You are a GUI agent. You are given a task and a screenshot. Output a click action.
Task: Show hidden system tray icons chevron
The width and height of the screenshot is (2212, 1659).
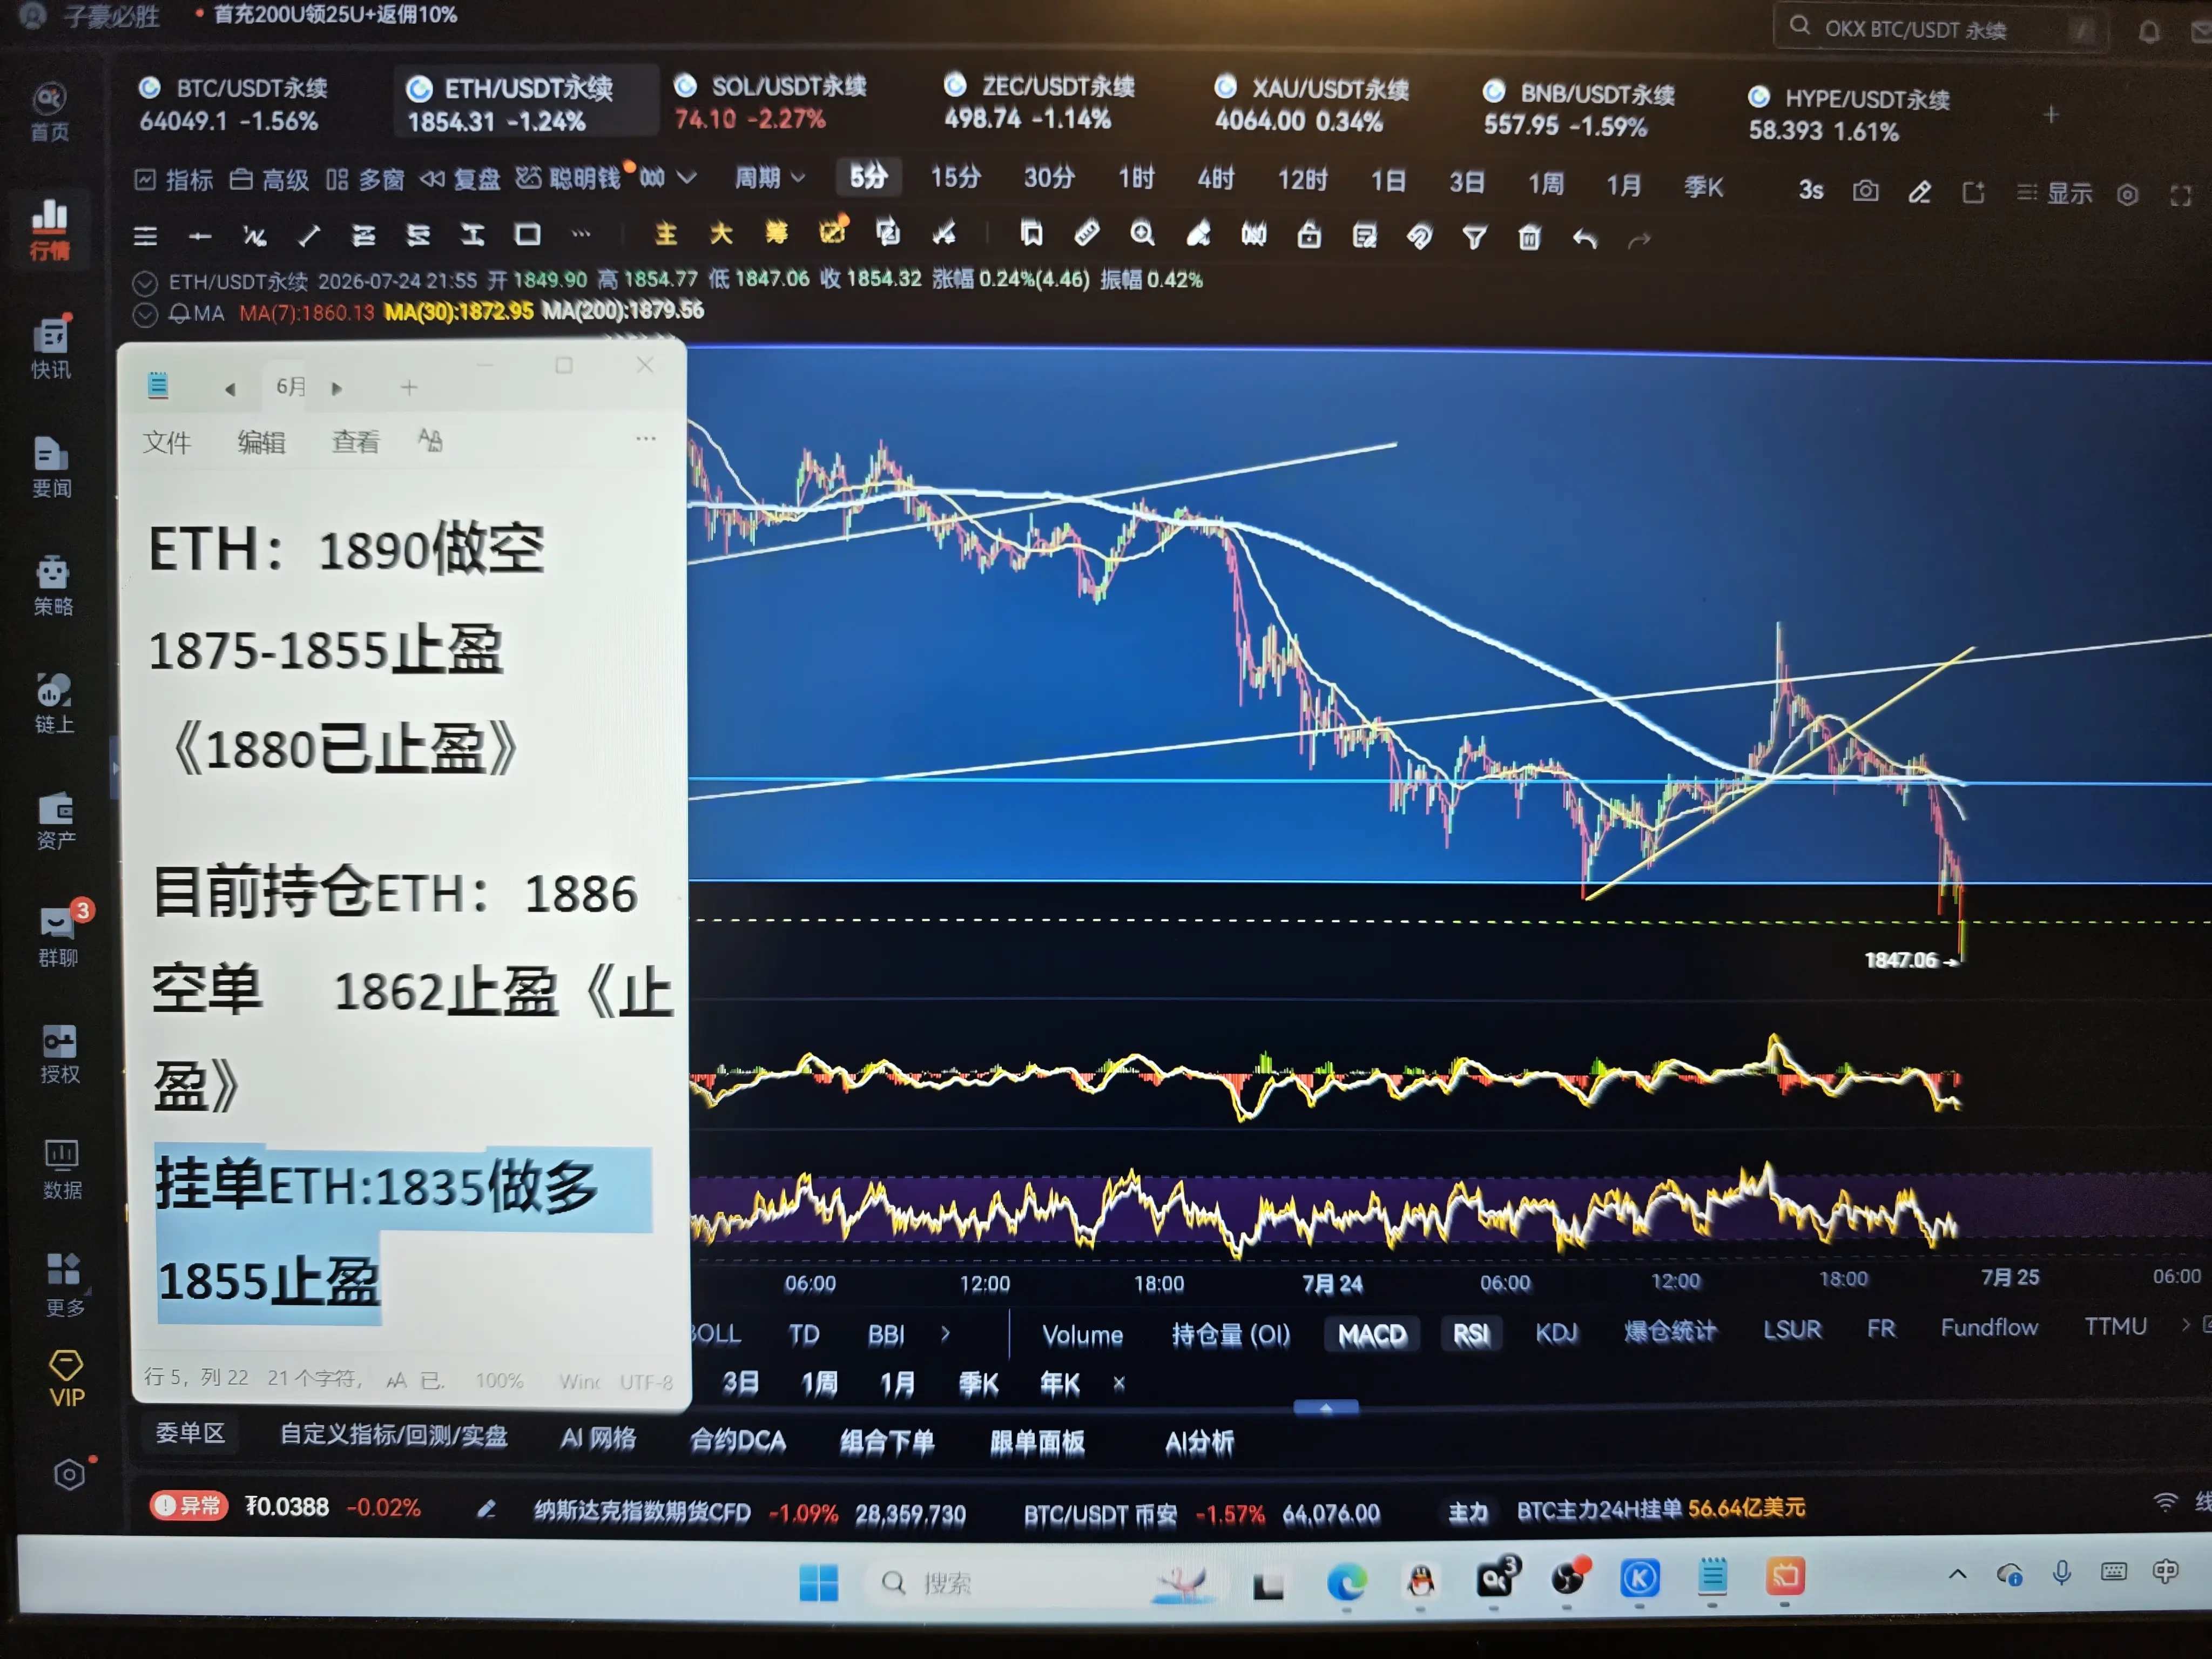[x=1957, y=1574]
